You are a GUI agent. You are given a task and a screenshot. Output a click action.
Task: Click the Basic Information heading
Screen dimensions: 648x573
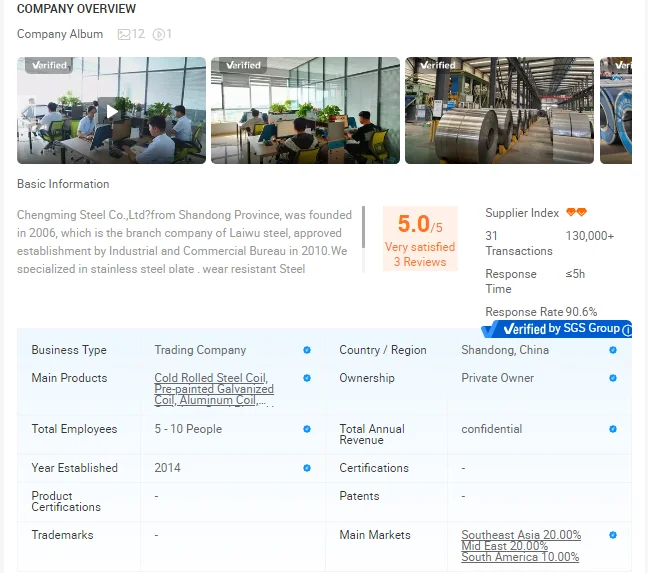tap(63, 184)
